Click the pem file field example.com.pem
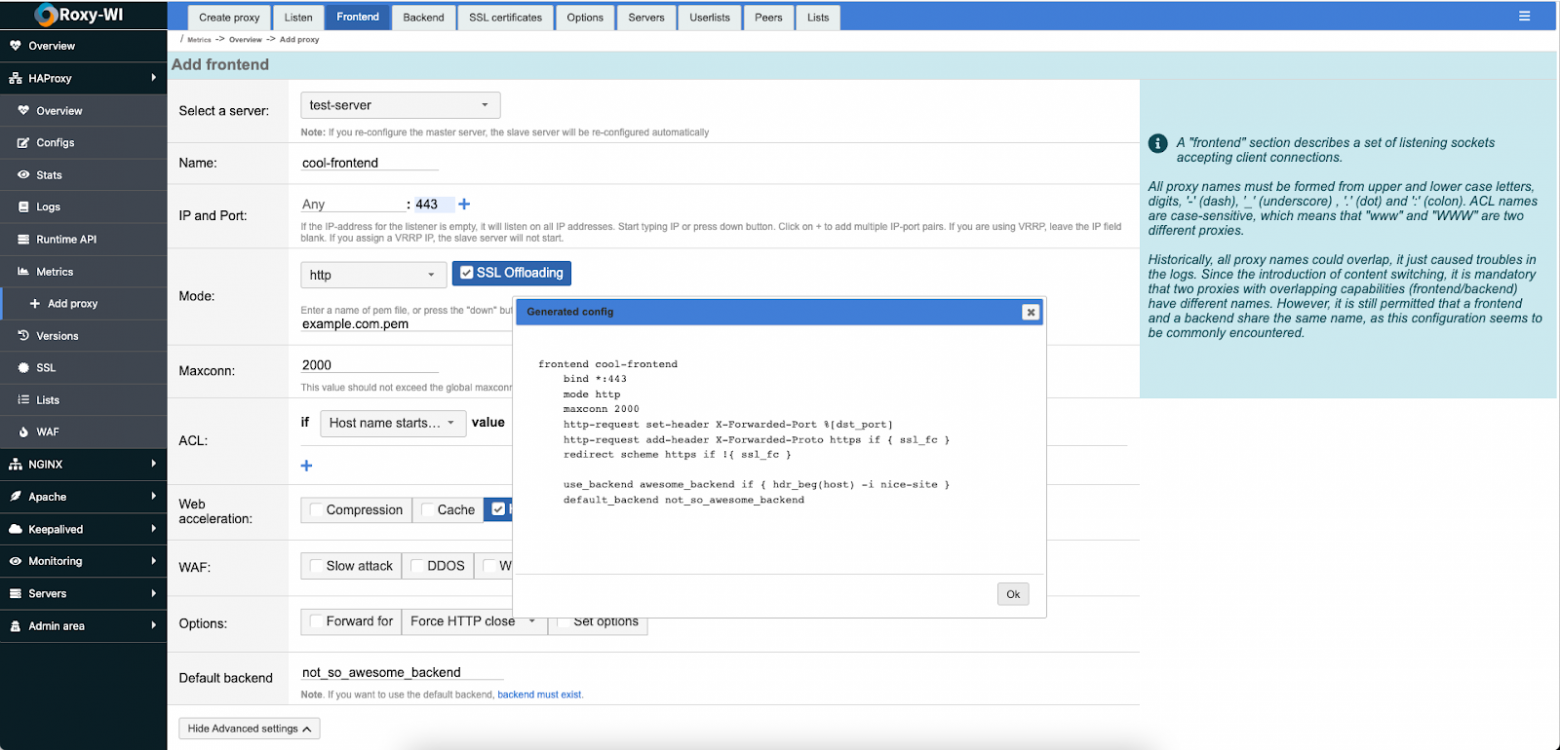 point(405,324)
